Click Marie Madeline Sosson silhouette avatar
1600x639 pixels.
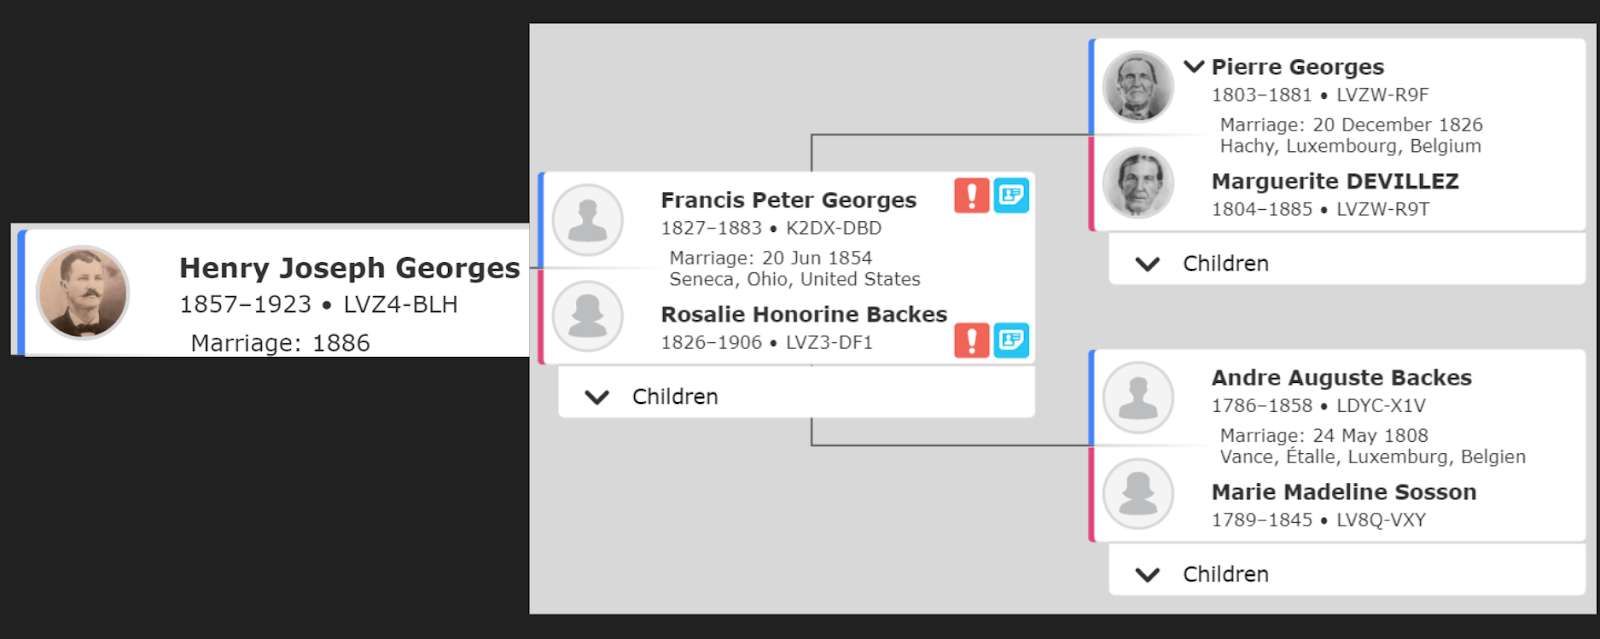(x=1138, y=494)
